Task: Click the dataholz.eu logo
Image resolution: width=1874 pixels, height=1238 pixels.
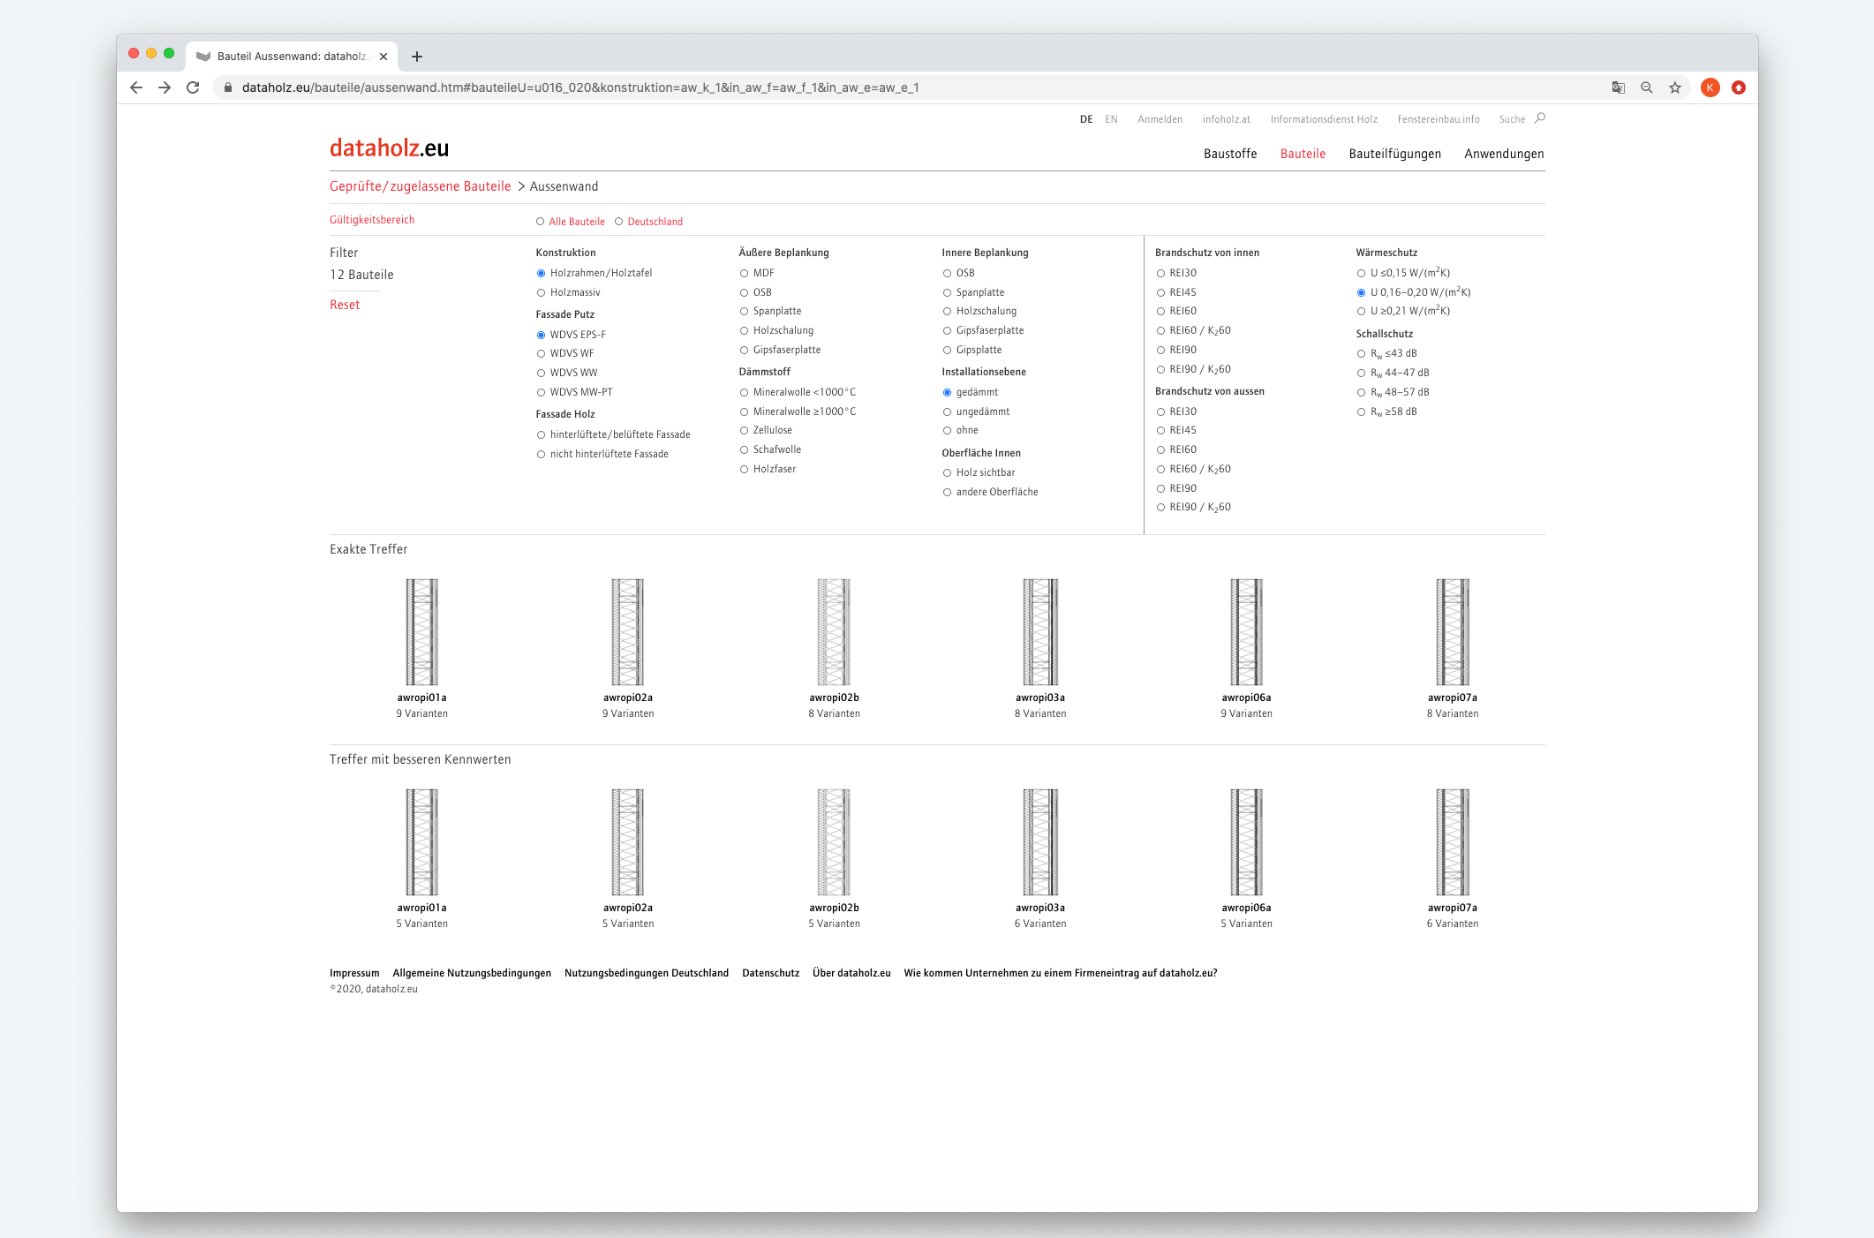Action: pos(389,148)
